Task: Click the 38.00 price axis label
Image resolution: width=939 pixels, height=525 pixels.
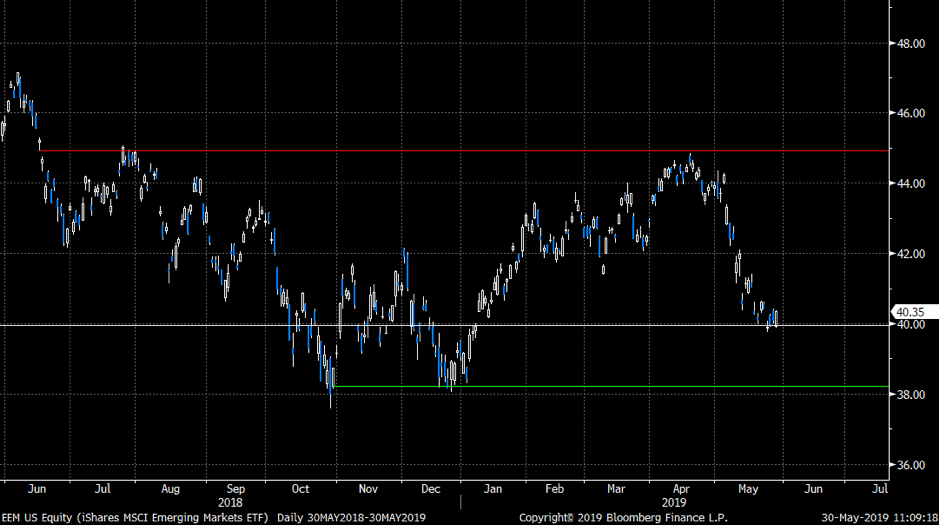Action: tap(911, 394)
